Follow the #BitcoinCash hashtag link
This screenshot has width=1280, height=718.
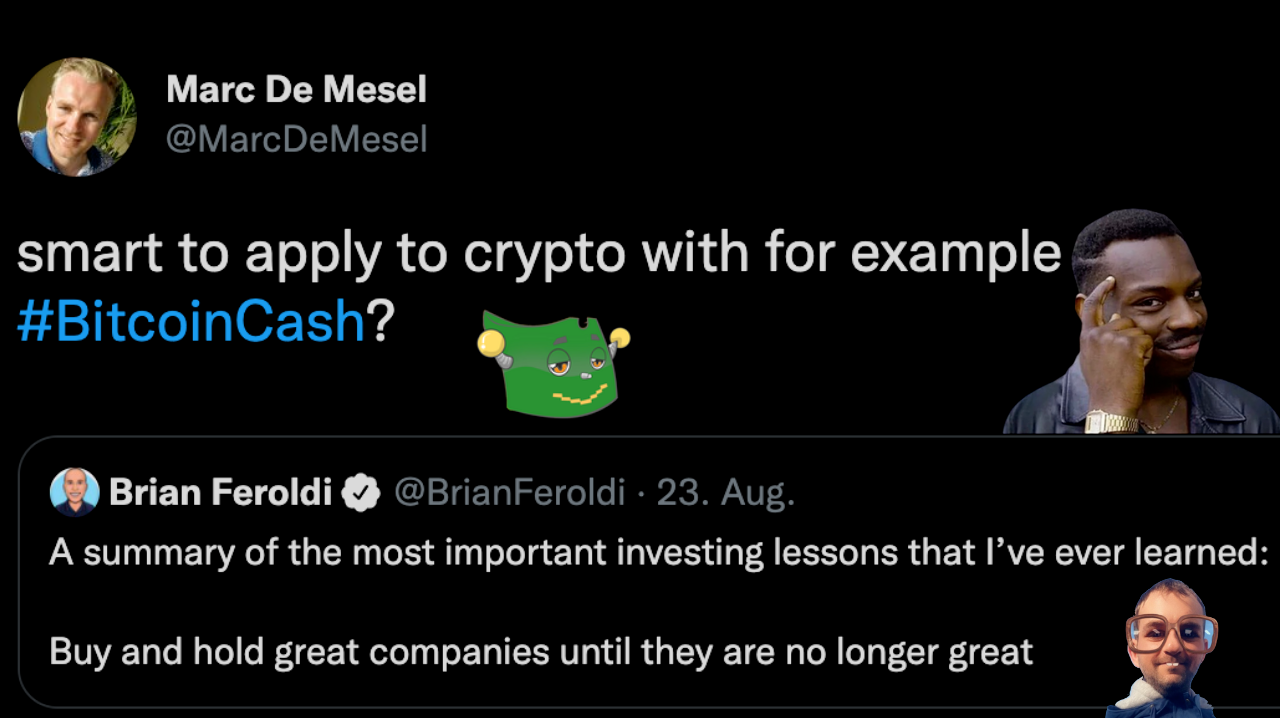[191, 322]
